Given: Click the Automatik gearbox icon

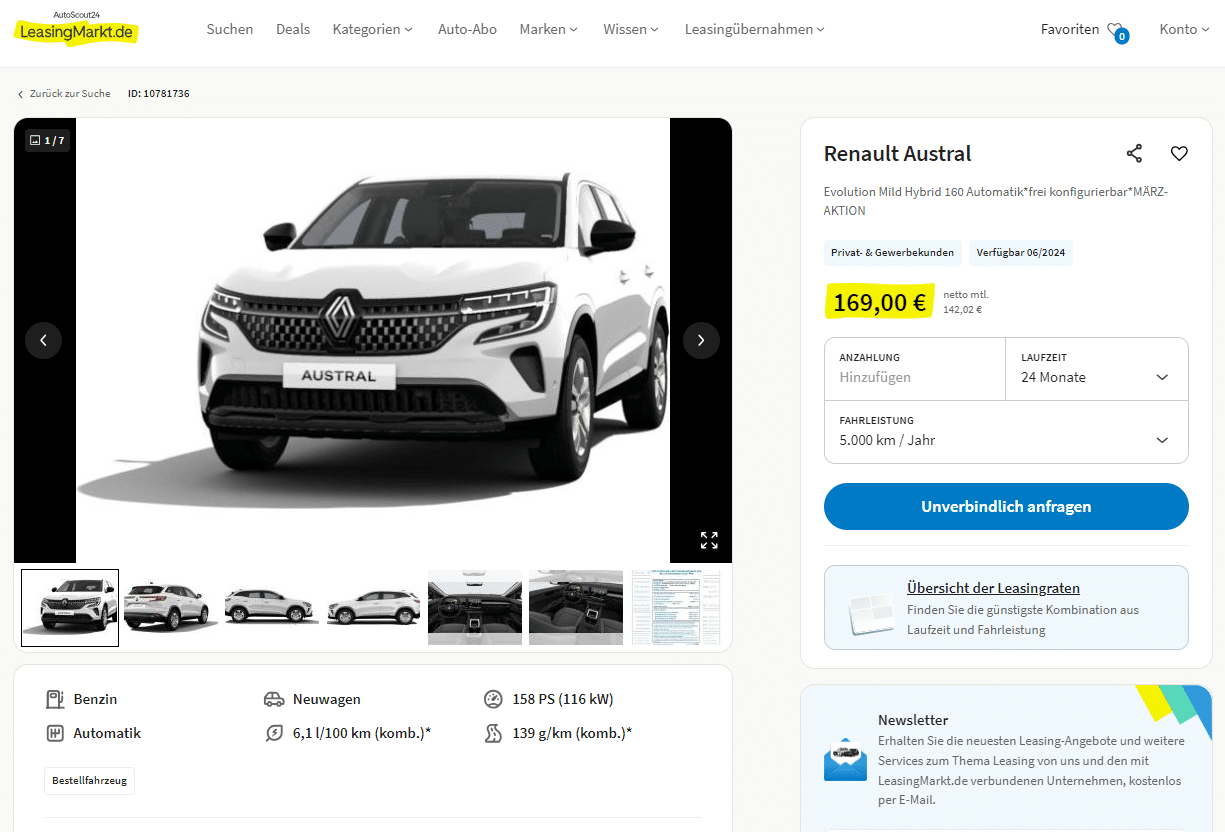Looking at the screenshot, I should (x=55, y=733).
